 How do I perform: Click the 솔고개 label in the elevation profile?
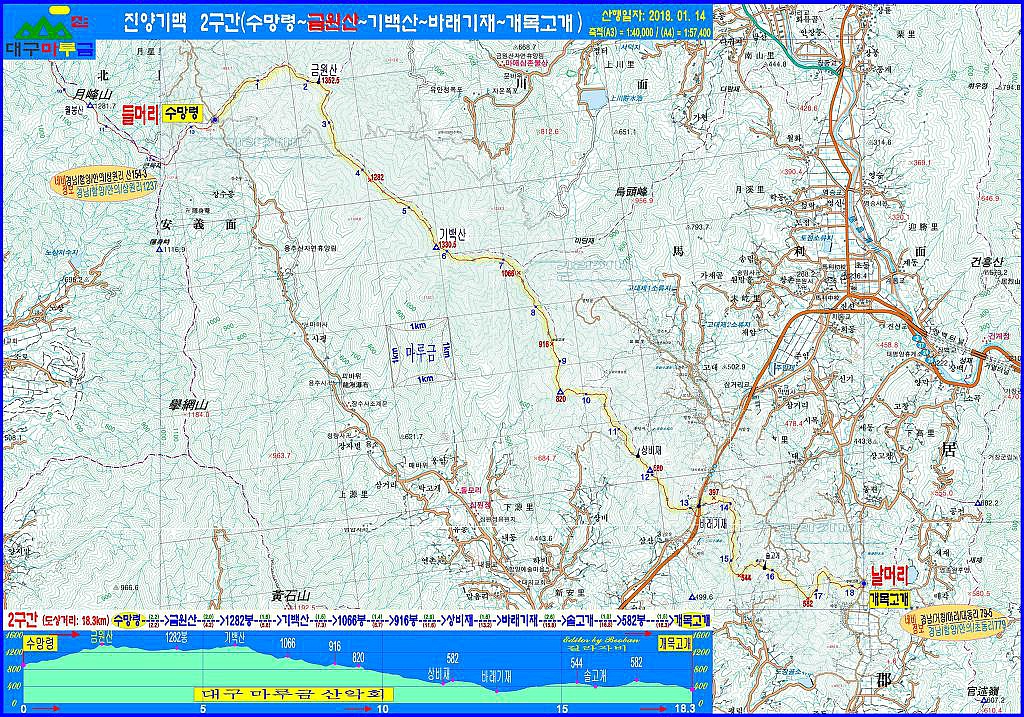point(594,677)
